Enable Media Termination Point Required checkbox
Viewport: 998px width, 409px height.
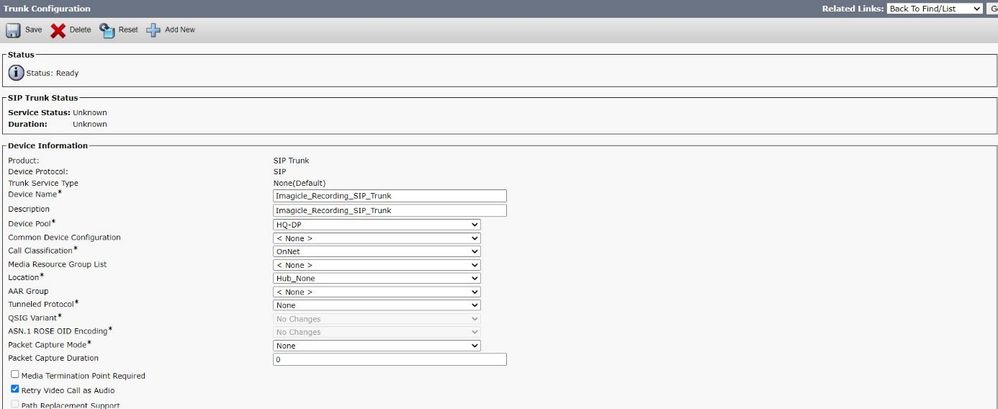point(15,375)
